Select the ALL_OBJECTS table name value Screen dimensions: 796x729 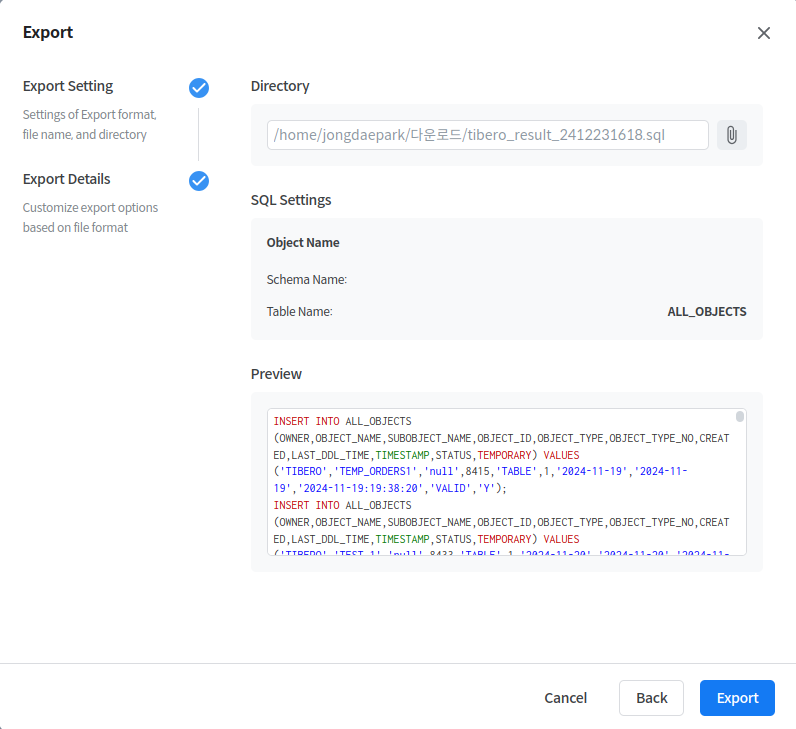tap(707, 312)
